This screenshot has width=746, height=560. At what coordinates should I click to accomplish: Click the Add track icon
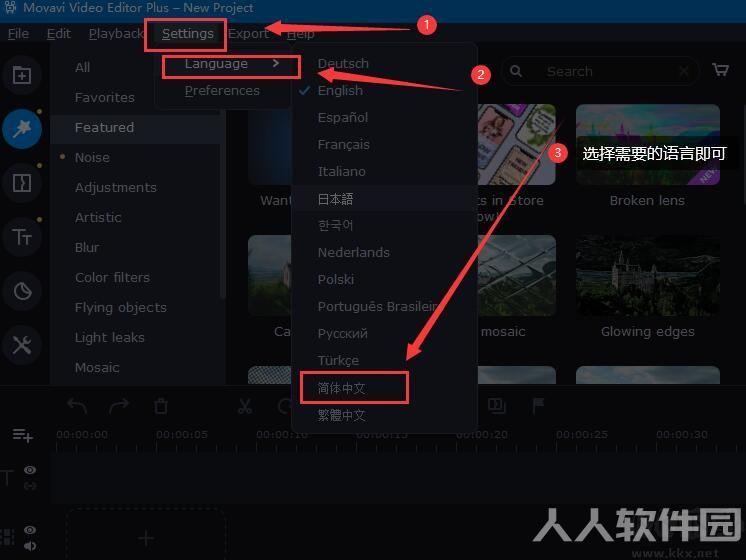point(22,435)
